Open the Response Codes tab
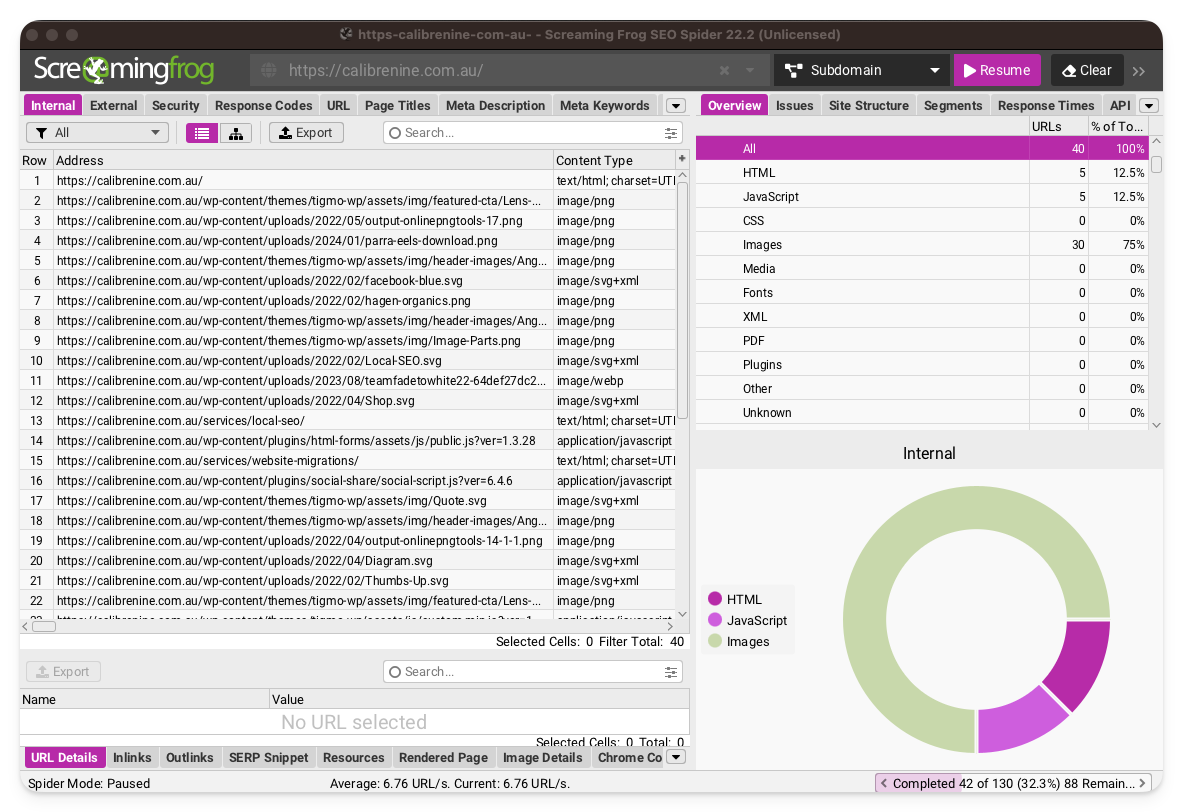Image resolution: width=1183 pixels, height=812 pixels. (263, 106)
